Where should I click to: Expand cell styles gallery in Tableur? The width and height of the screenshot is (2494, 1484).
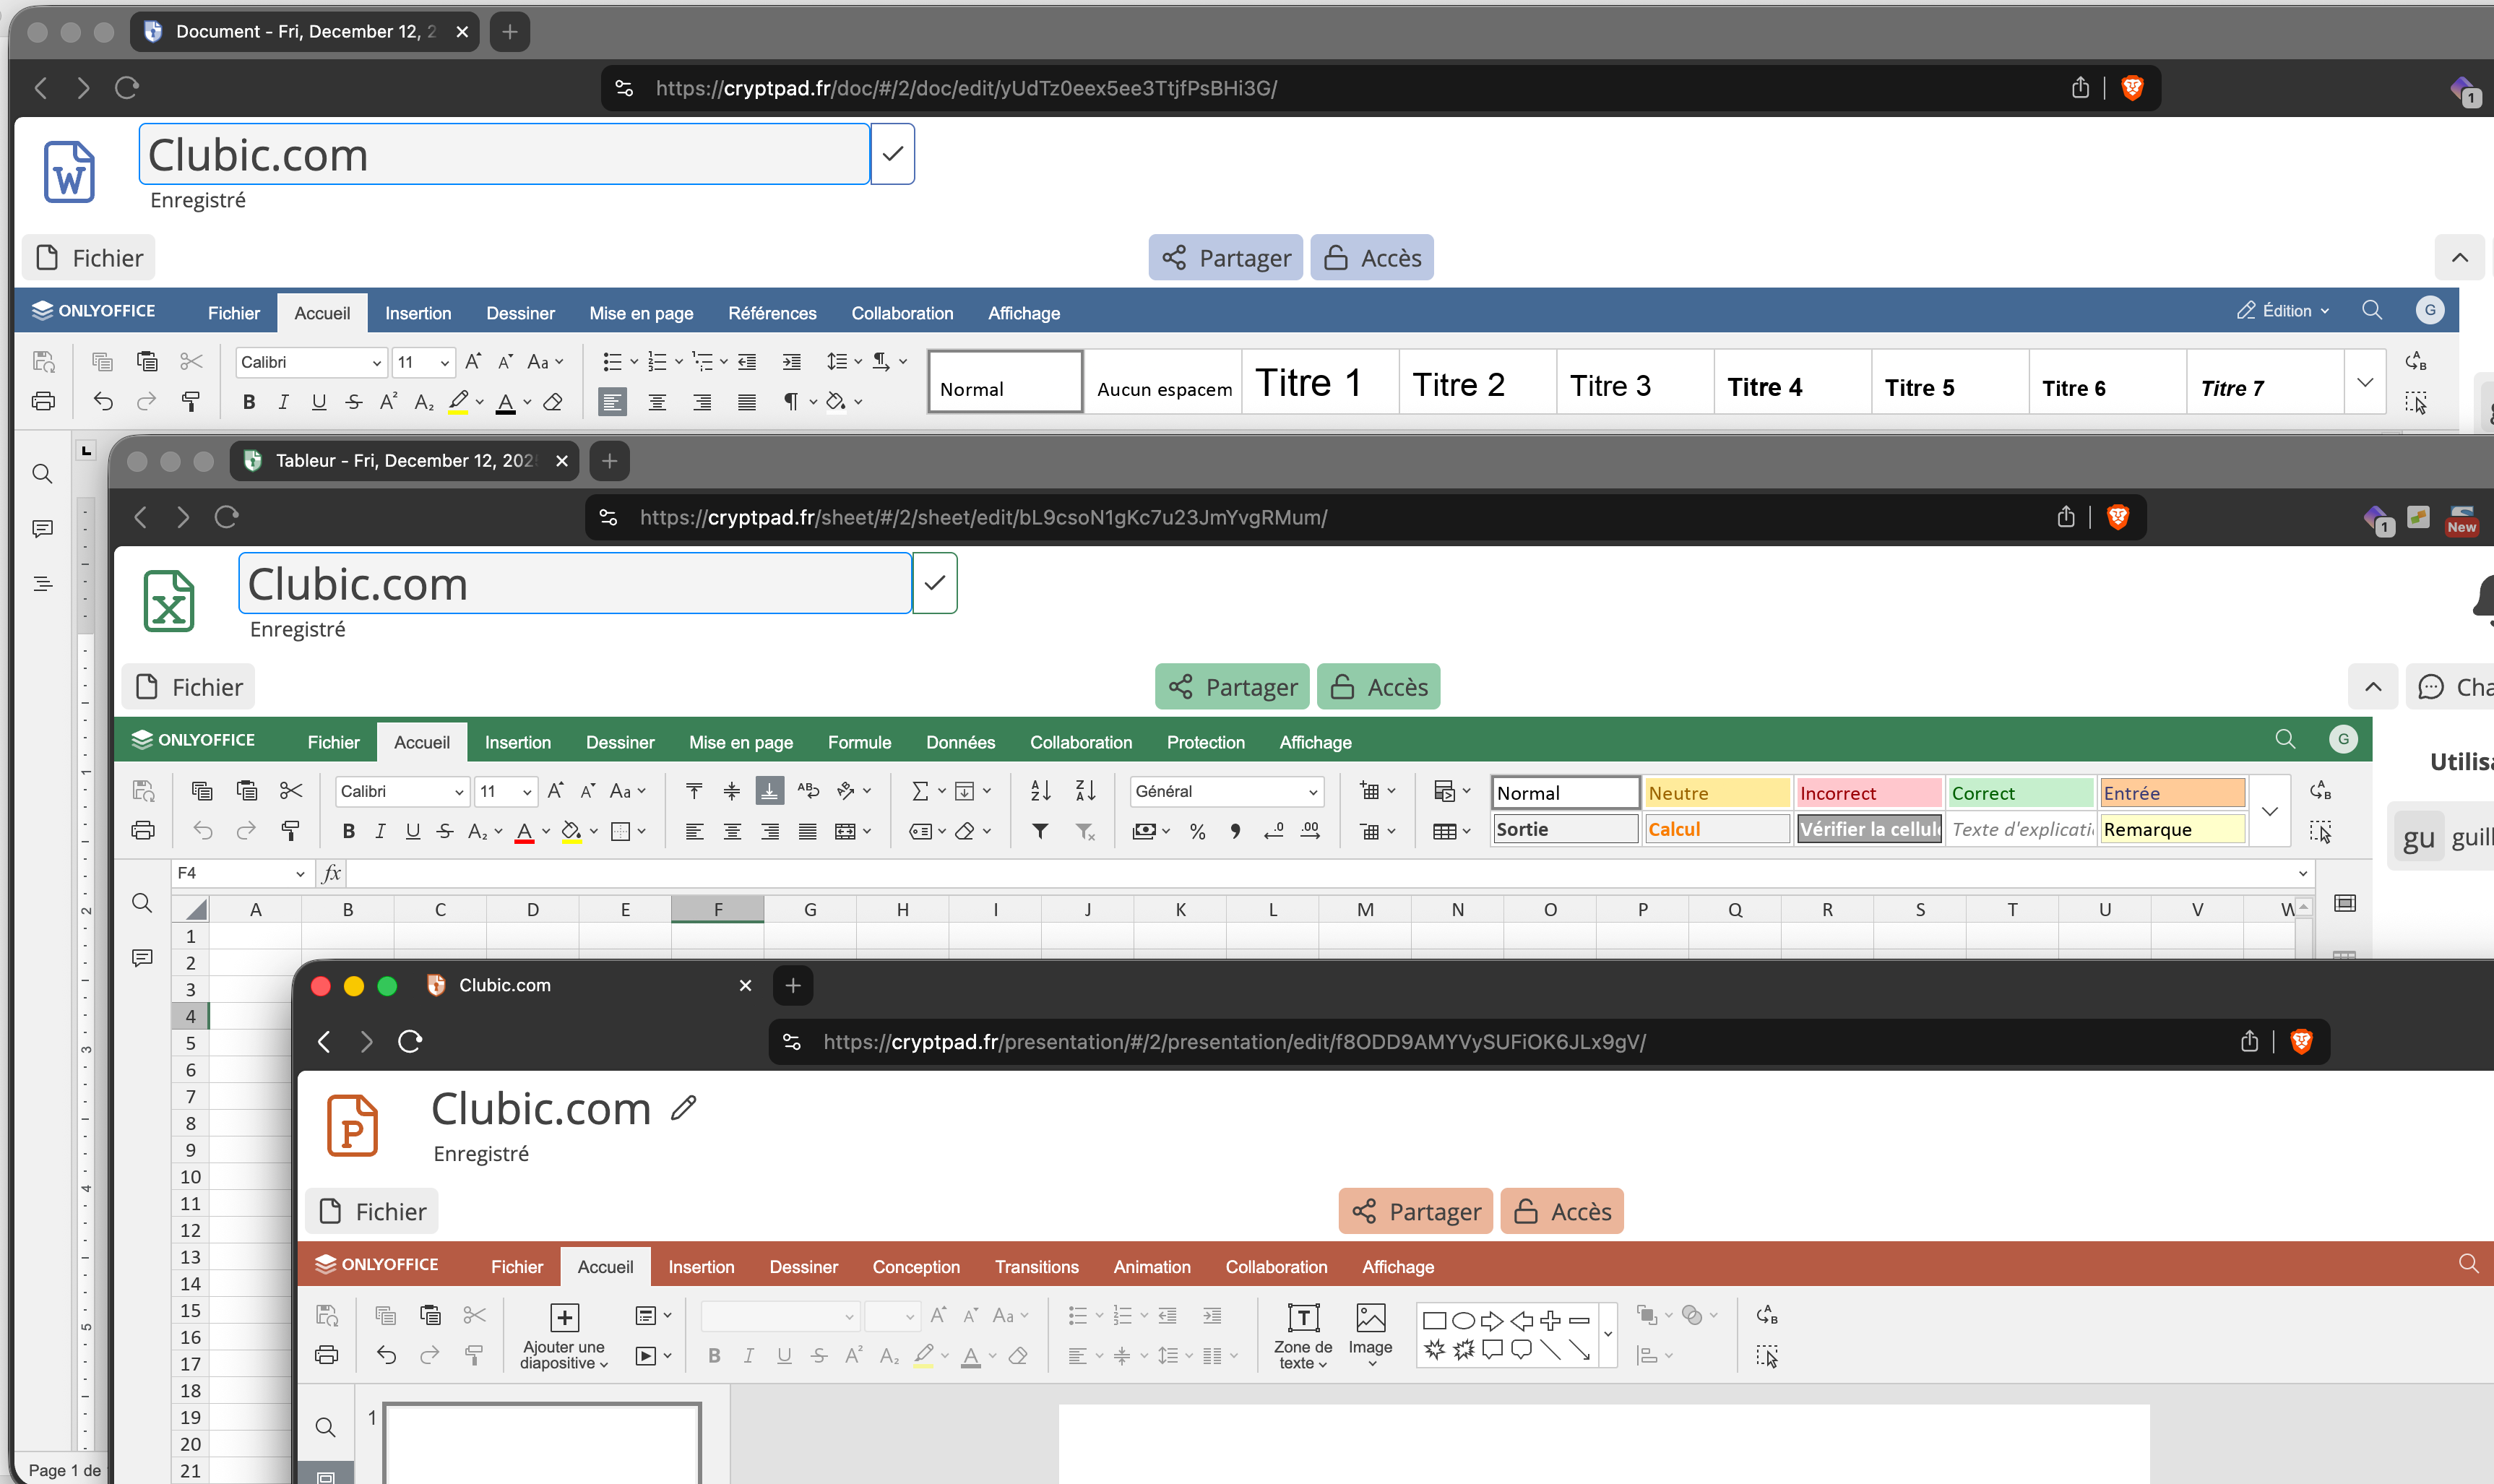point(2270,811)
